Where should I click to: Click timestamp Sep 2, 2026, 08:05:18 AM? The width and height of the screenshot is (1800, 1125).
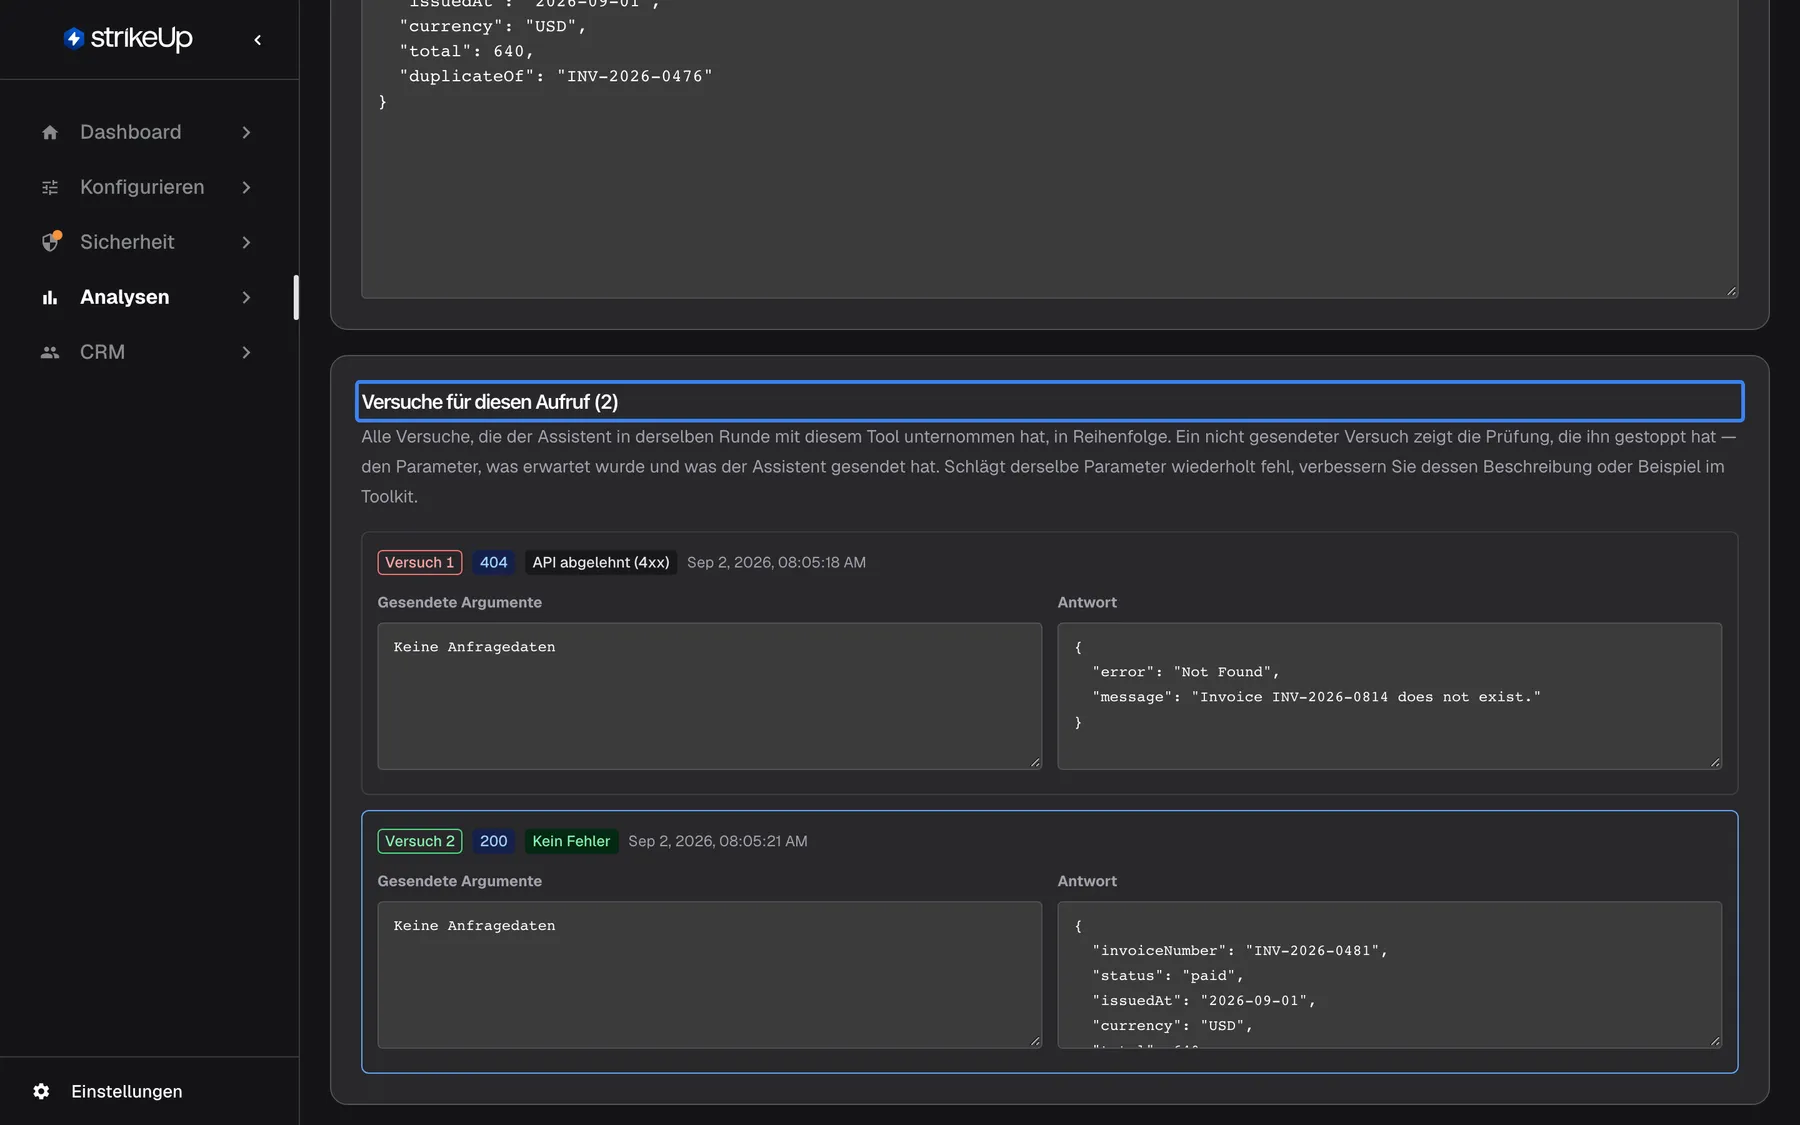(x=776, y=562)
